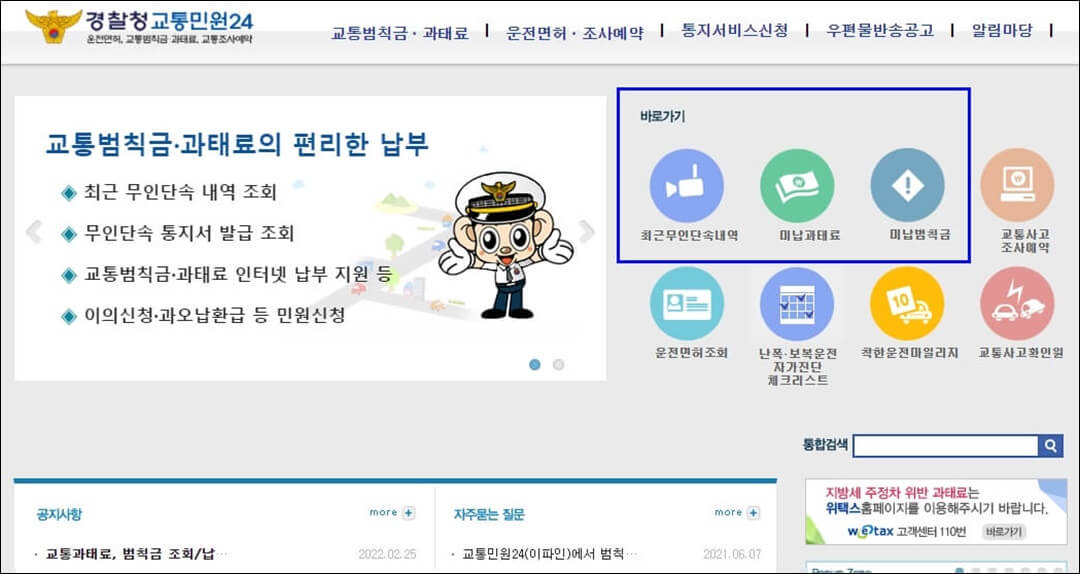This screenshot has width=1080, height=574.
Task: Click the 지방세 주정차 위반 과태료 banner
Action: click(x=936, y=512)
